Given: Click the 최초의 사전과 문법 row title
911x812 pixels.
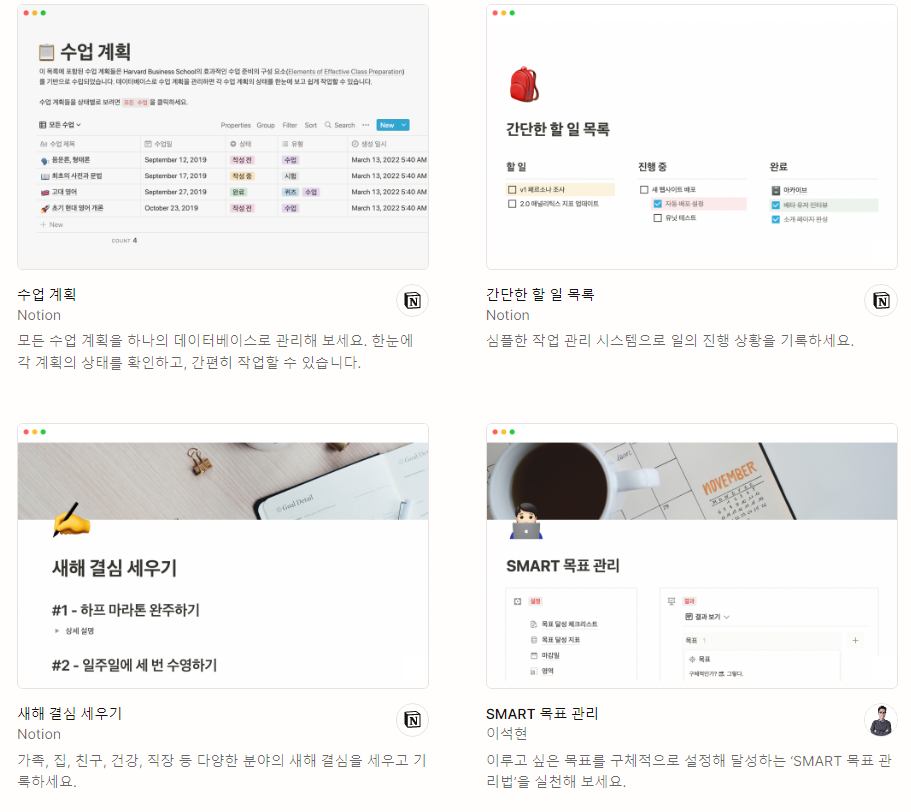Looking at the screenshot, I should [x=77, y=176].
